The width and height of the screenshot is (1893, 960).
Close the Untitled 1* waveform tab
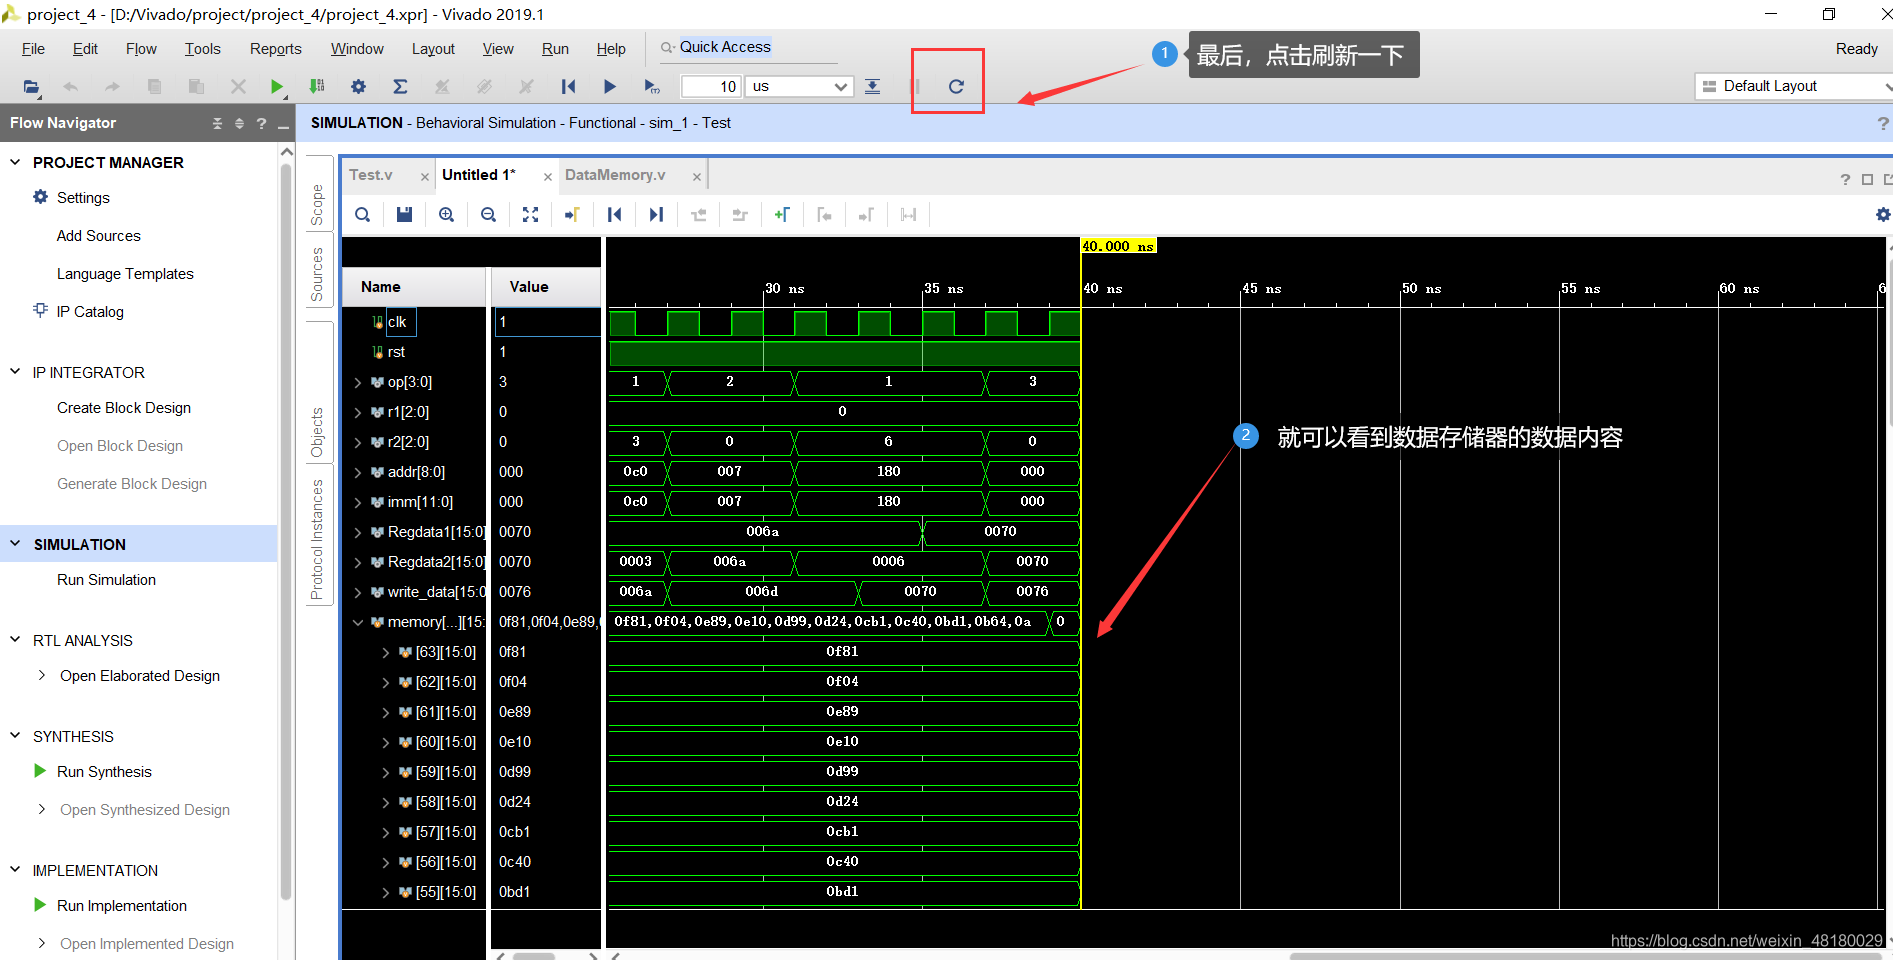pos(548,177)
